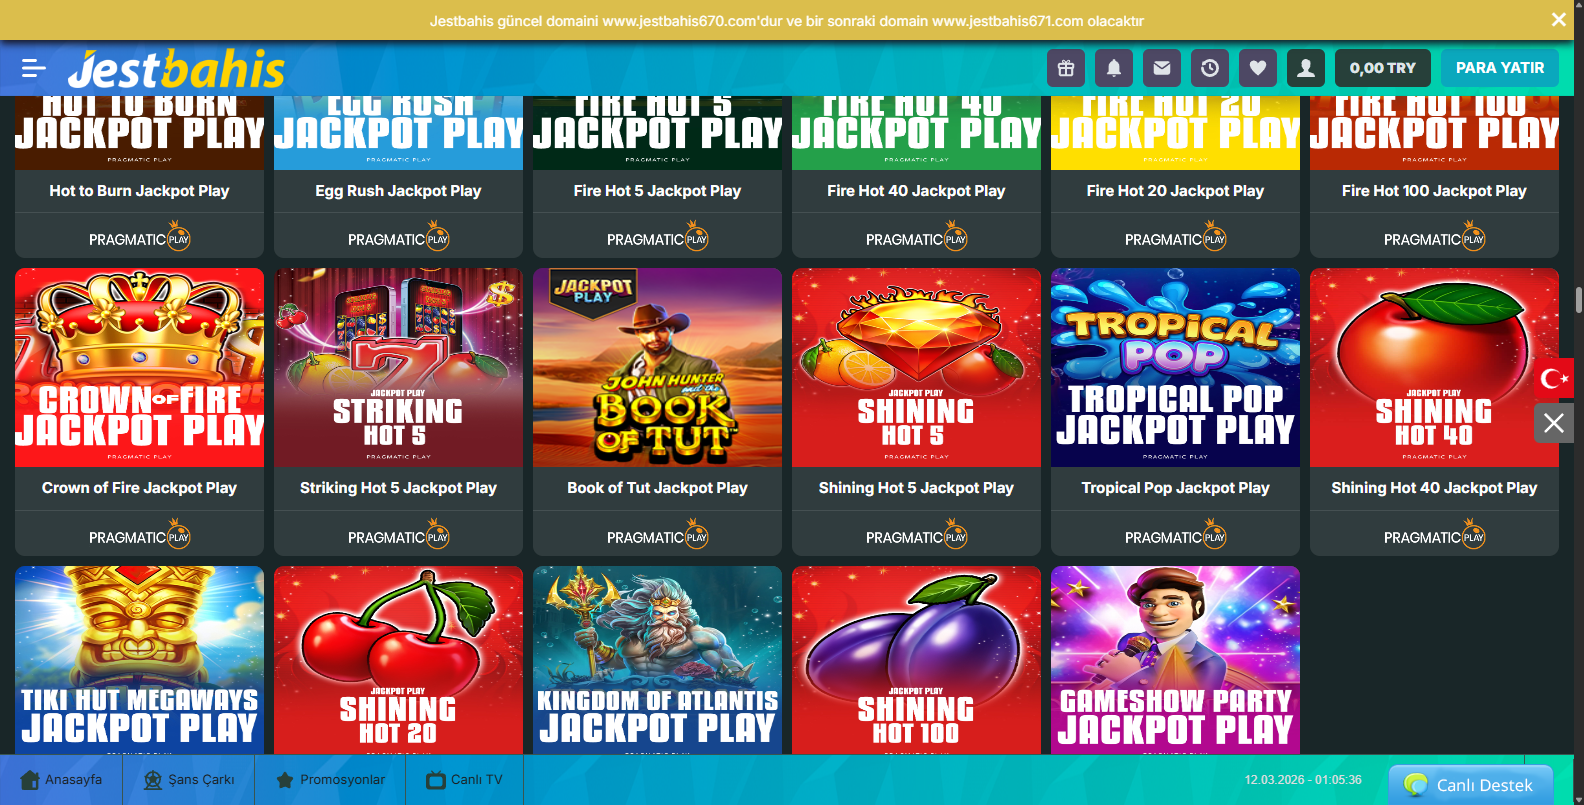Dismiss the yellow domain announcement banner

1559,19
